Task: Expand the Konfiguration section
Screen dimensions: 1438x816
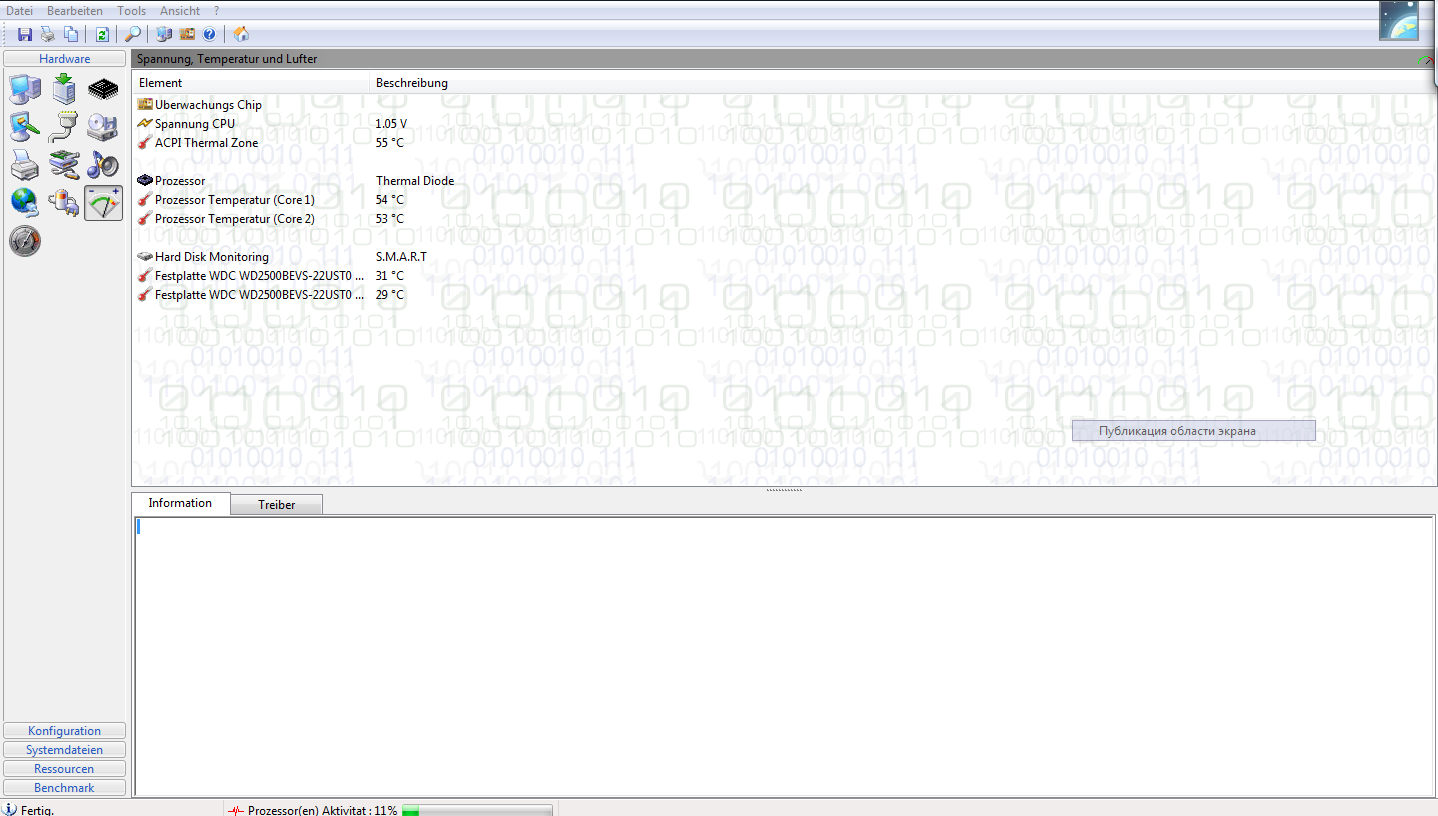Action: pos(65,731)
